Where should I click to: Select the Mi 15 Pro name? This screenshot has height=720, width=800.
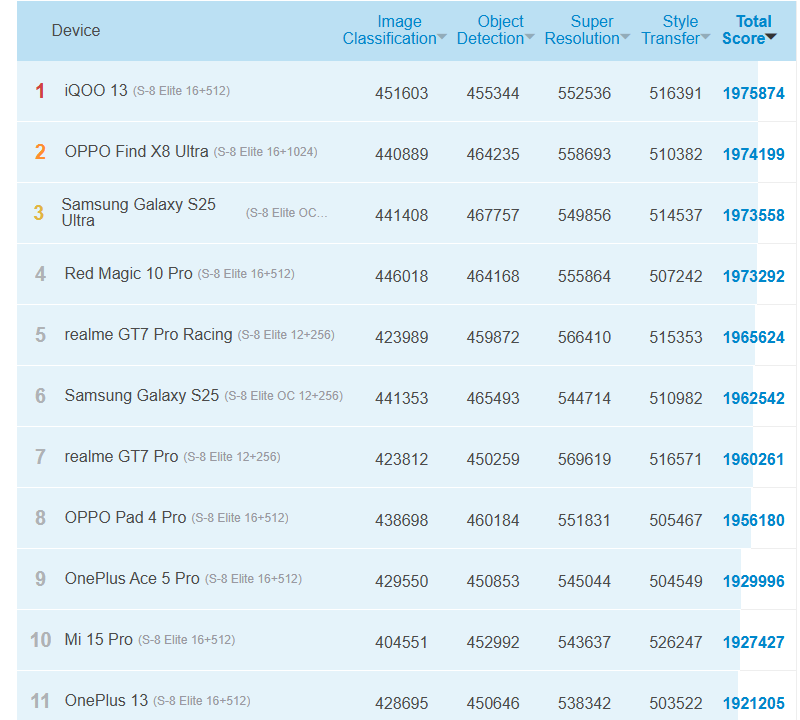98,639
